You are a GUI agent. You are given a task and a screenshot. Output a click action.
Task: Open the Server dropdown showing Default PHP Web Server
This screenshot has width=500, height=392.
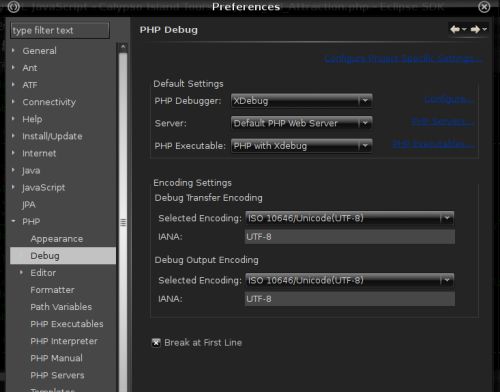[301, 123]
